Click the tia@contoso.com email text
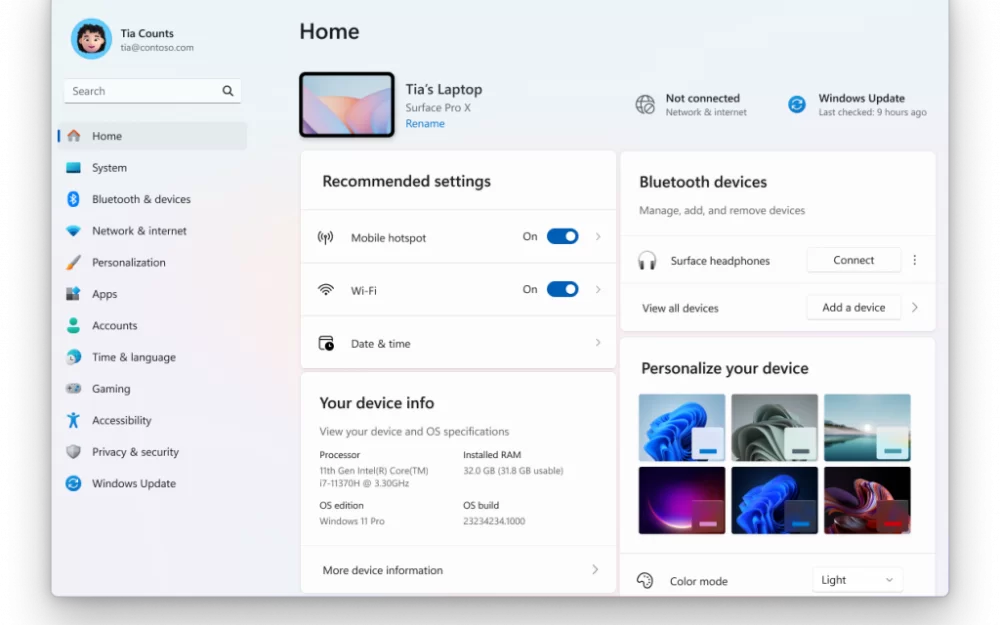The image size is (1000, 625). coord(157,48)
